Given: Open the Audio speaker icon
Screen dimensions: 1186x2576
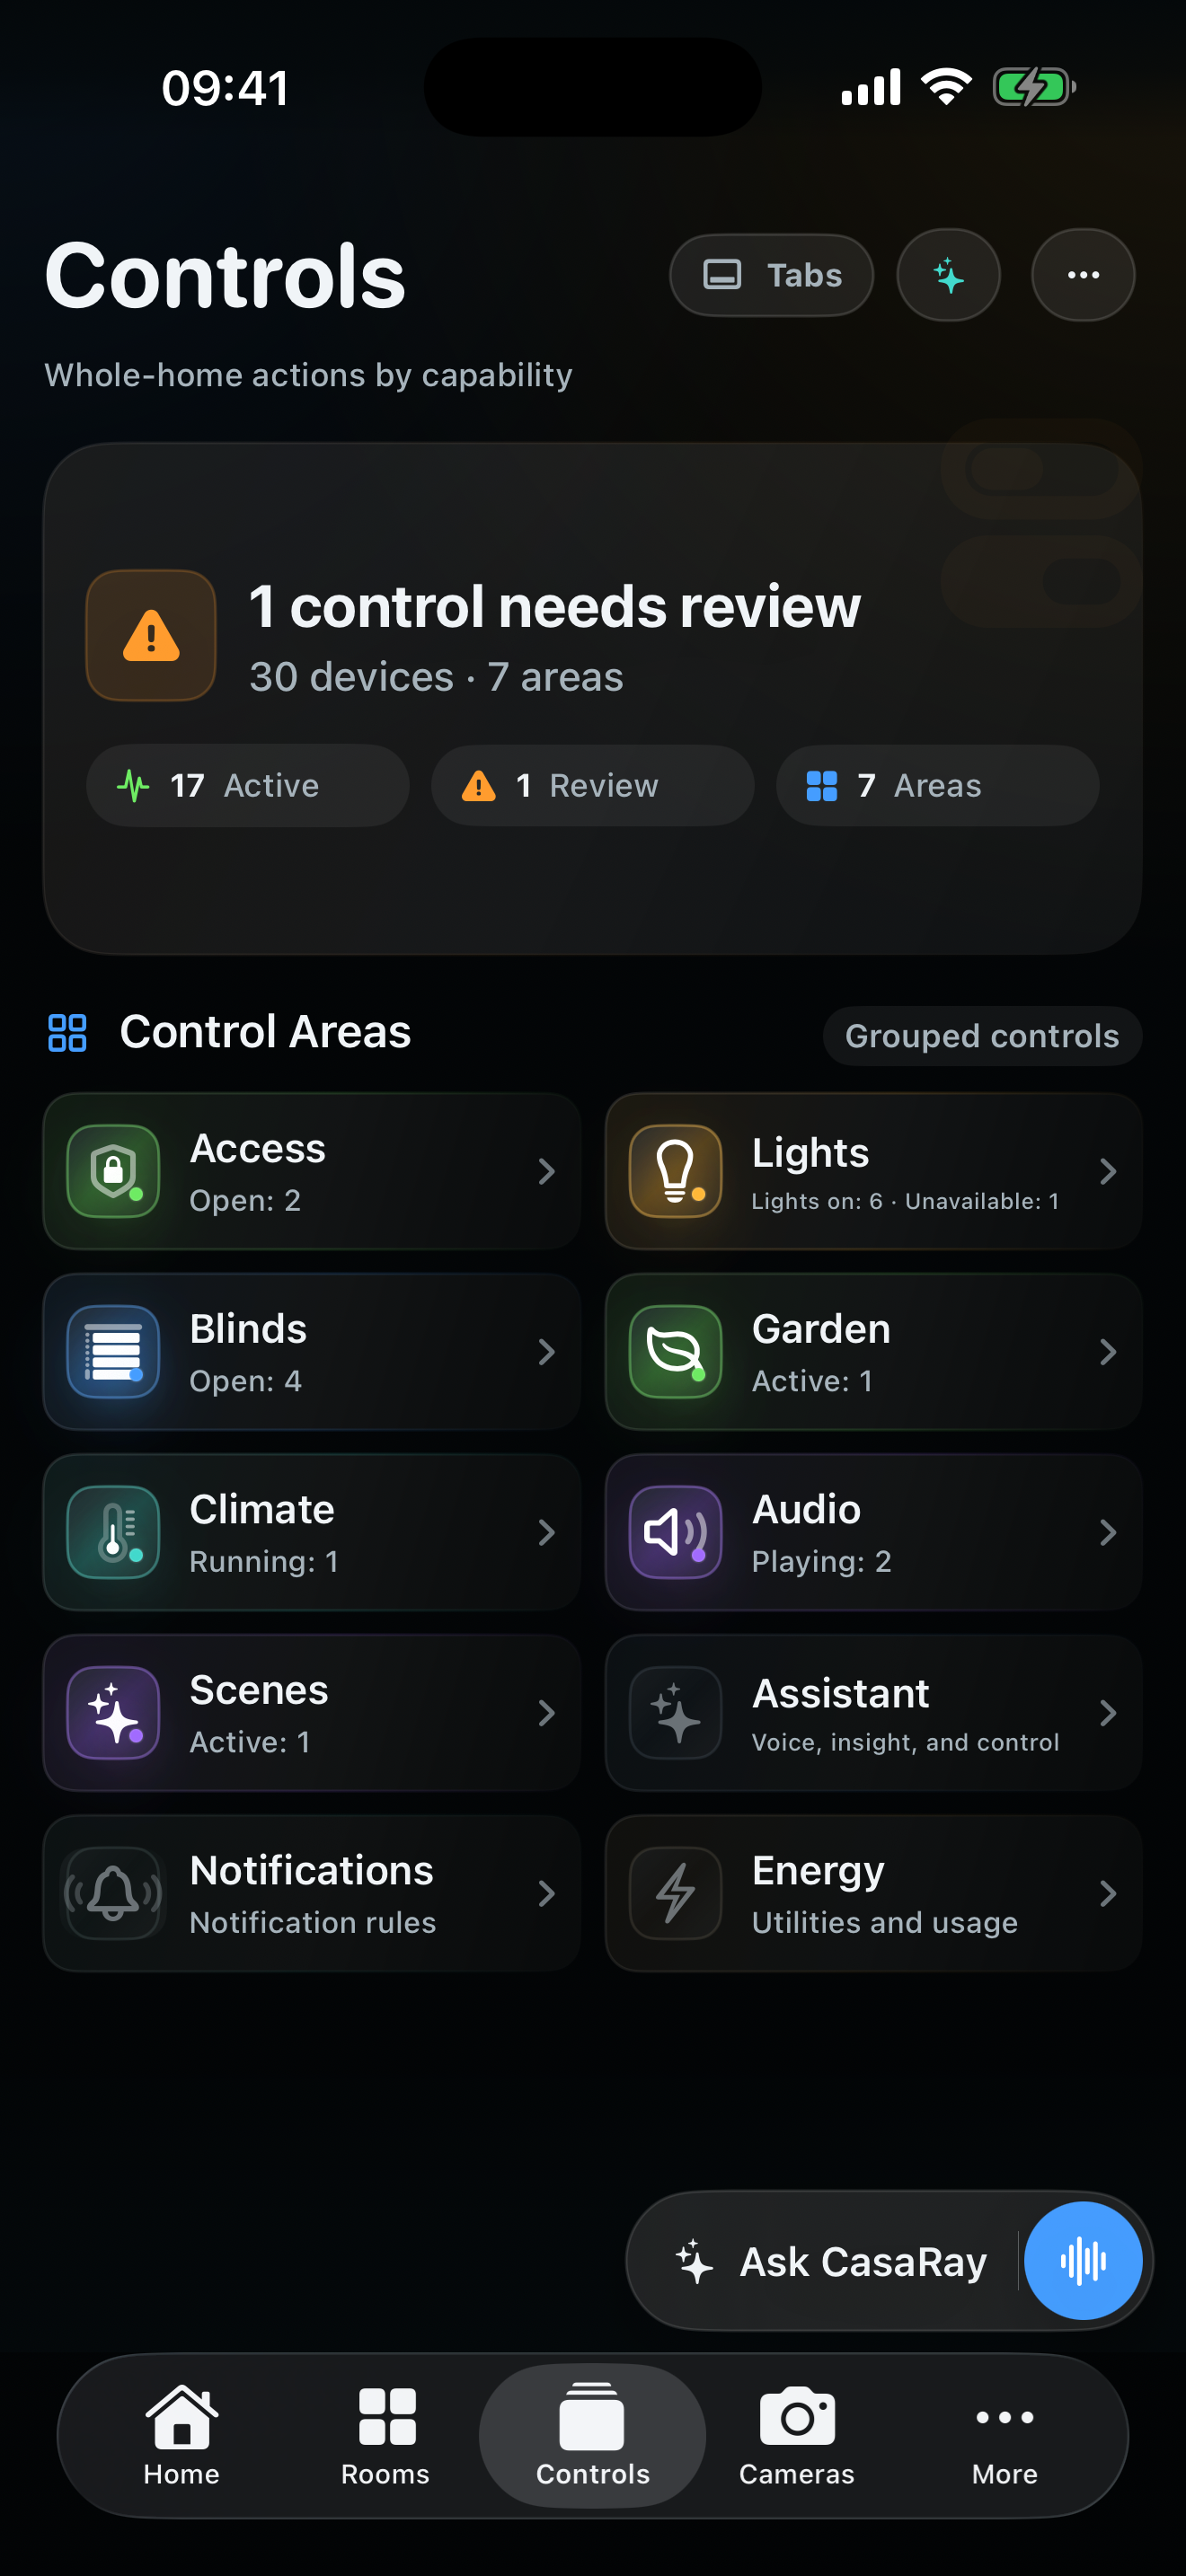Looking at the screenshot, I should pos(675,1532).
